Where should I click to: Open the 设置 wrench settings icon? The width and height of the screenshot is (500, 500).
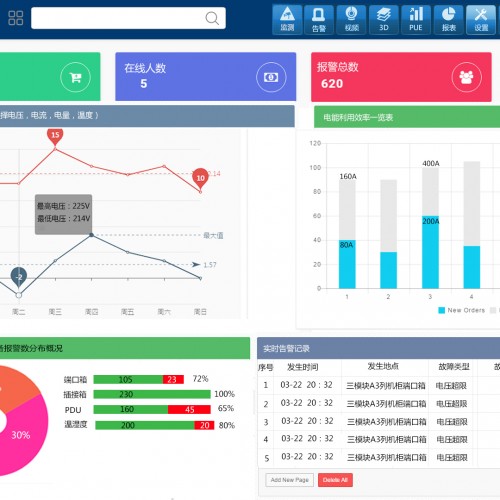[x=481, y=19]
